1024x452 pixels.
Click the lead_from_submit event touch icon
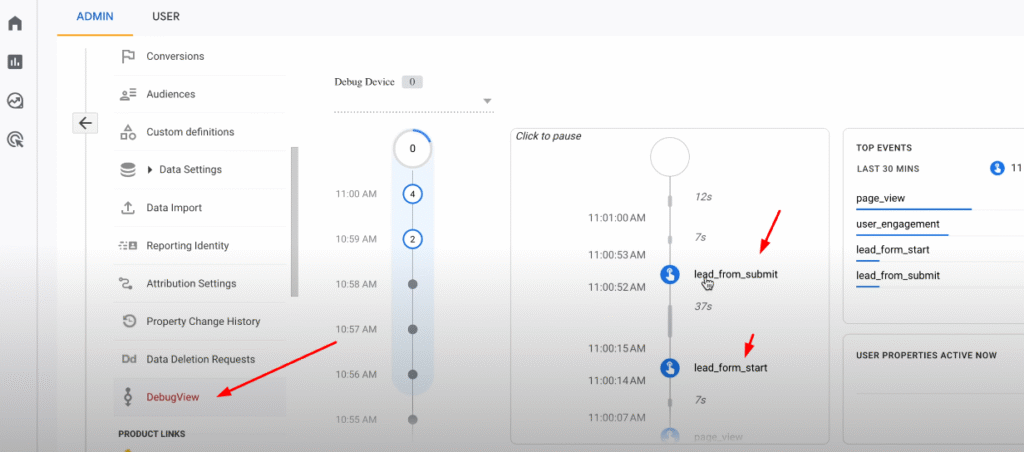coord(670,274)
